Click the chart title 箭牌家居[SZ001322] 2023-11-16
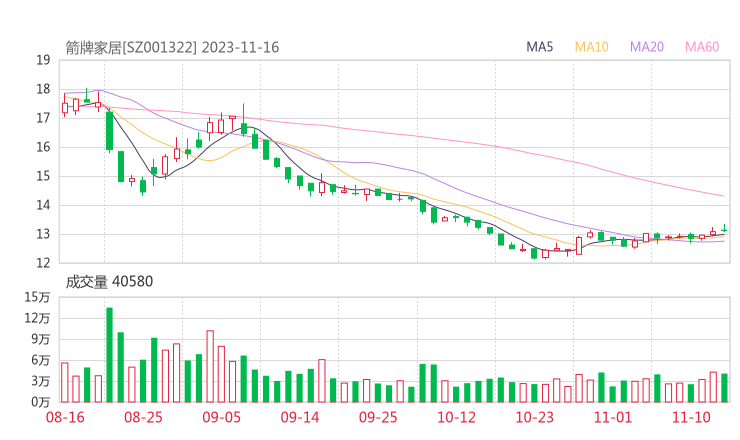The width and height of the screenshot is (740, 440). pyautogui.click(x=172, y=47)
